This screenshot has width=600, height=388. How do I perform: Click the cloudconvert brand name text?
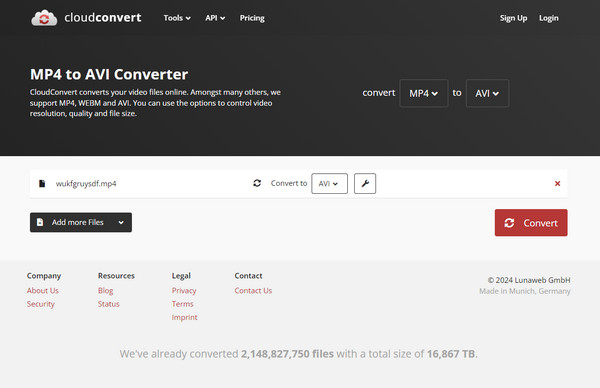pyautogui.click(x=103, y=18)
